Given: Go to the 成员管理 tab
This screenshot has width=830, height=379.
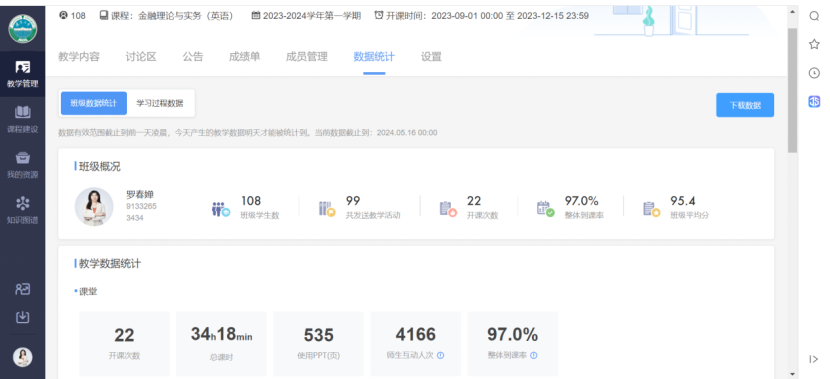Looking at the screenshot, I should 306,57.
